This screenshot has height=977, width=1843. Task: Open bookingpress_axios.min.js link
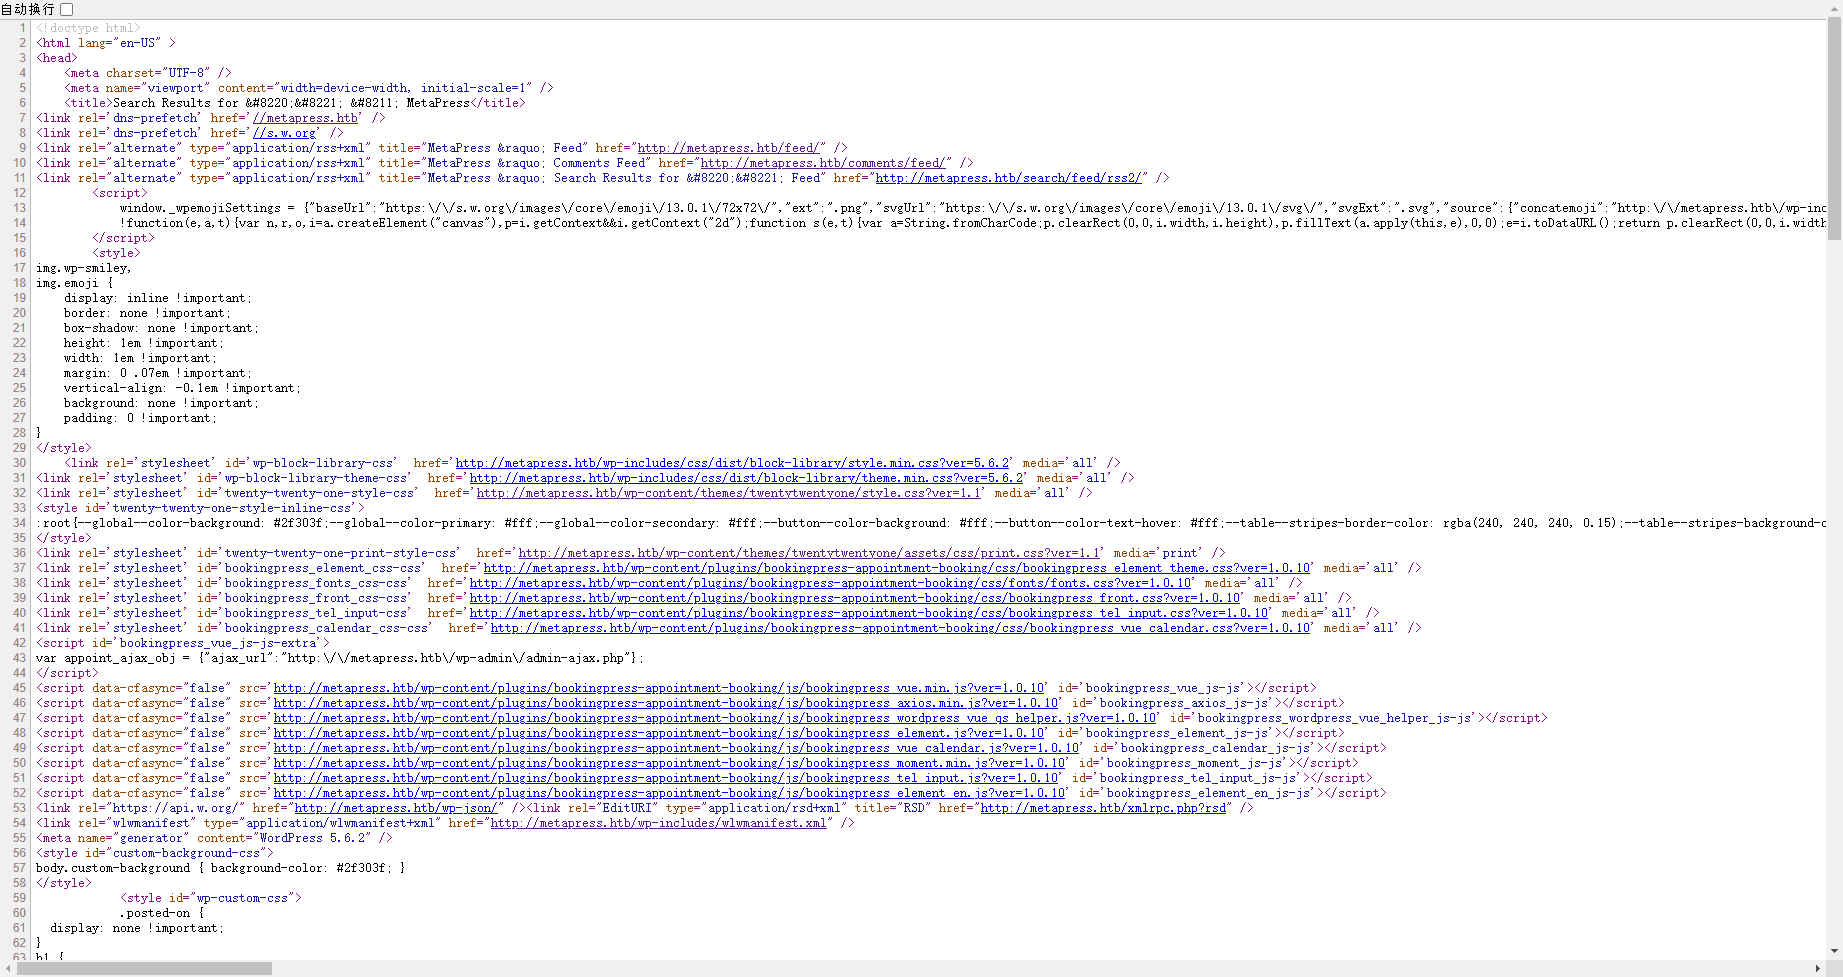tap(666, 703)
